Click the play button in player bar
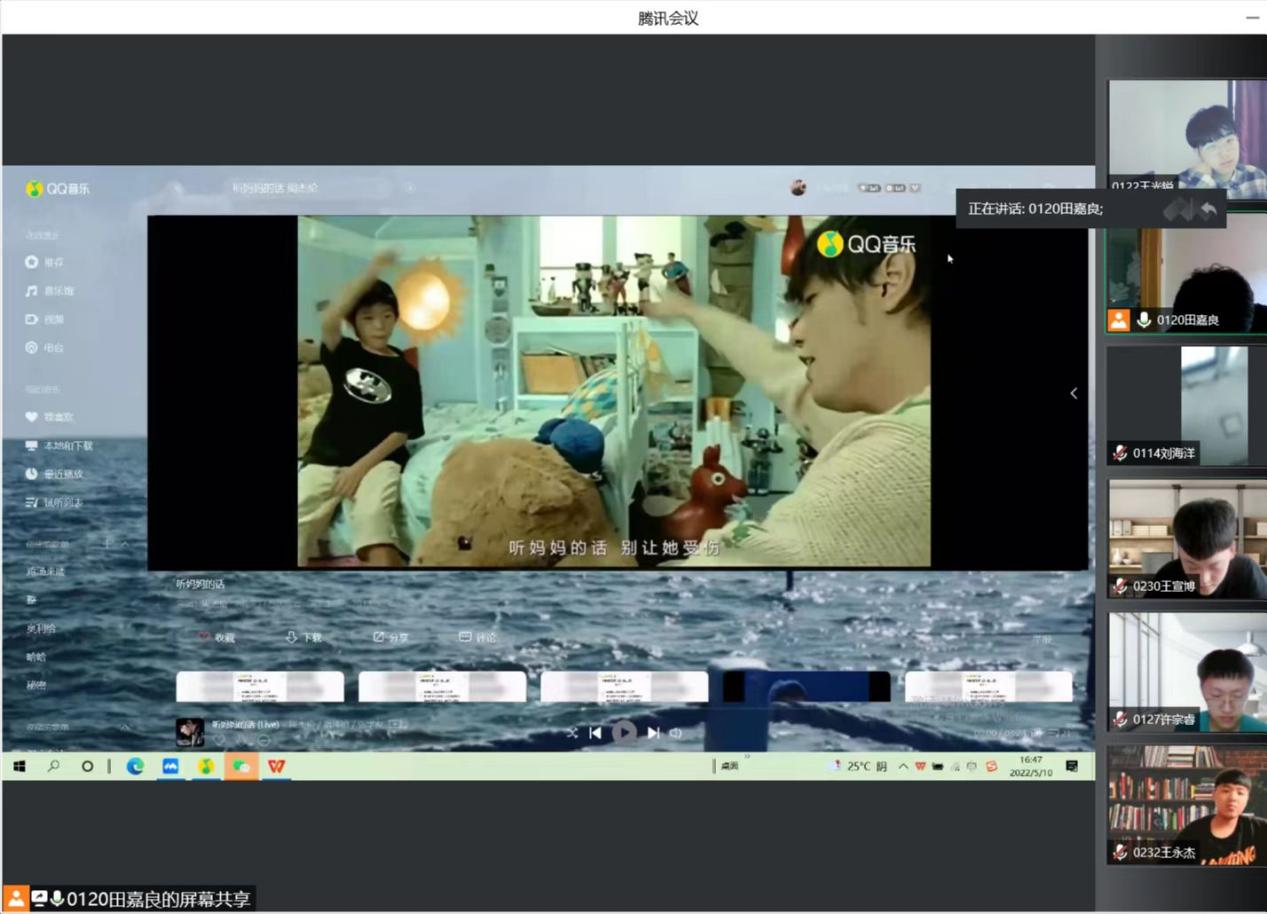Image resolution: width=1267 pixels, height=914 pixels. coord(624,733)
